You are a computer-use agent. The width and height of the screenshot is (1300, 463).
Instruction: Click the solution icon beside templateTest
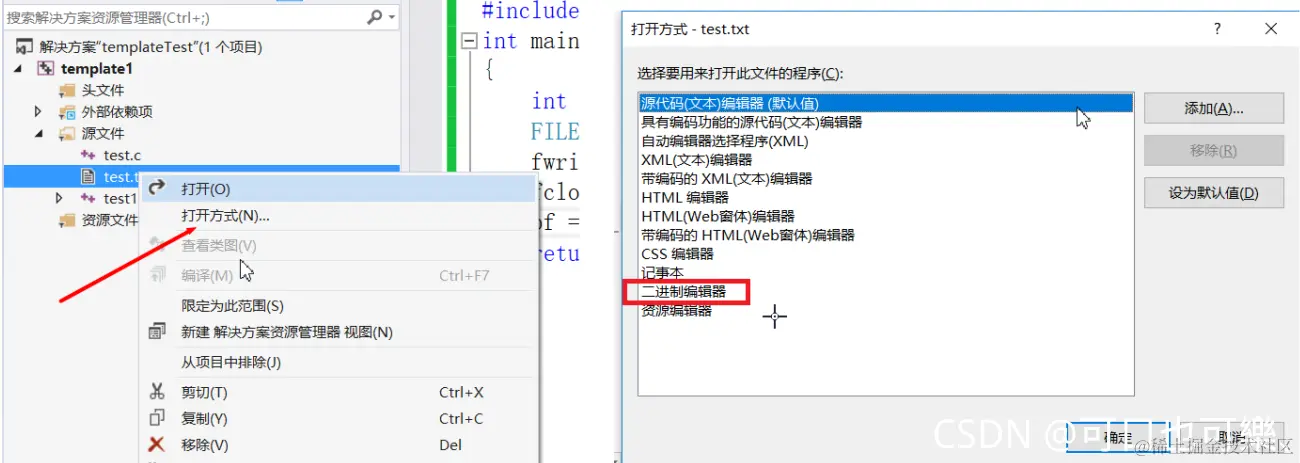(25, 47)
